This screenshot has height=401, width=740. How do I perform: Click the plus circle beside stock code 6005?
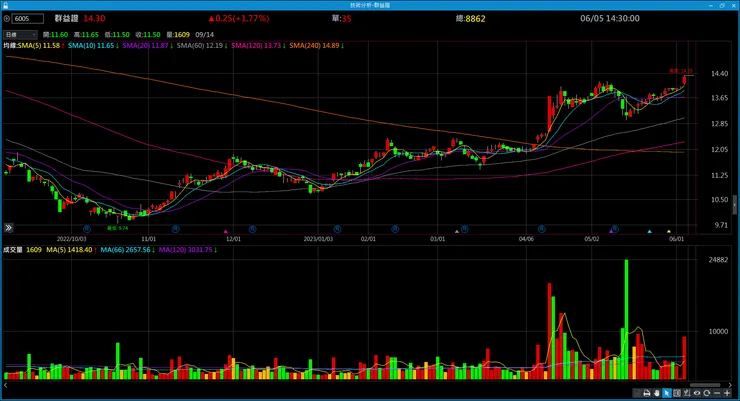point(7,19)
